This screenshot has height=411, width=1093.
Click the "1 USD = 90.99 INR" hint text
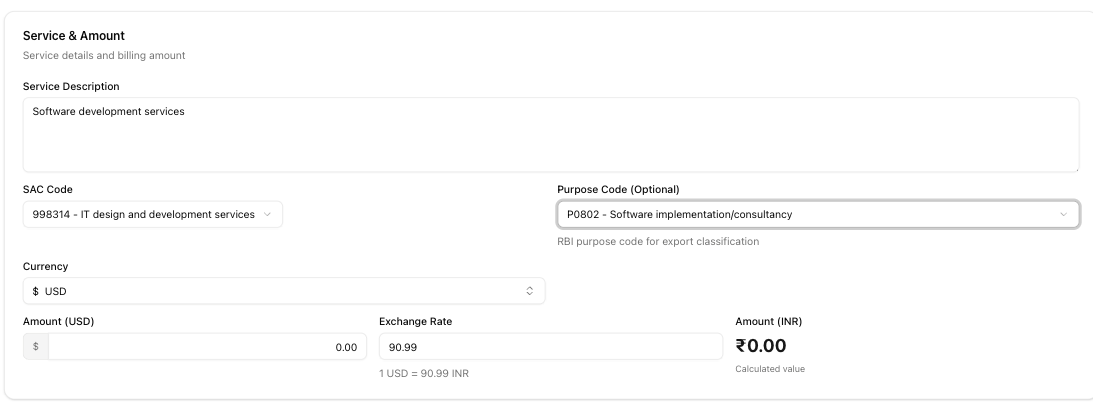click(424, 374)
